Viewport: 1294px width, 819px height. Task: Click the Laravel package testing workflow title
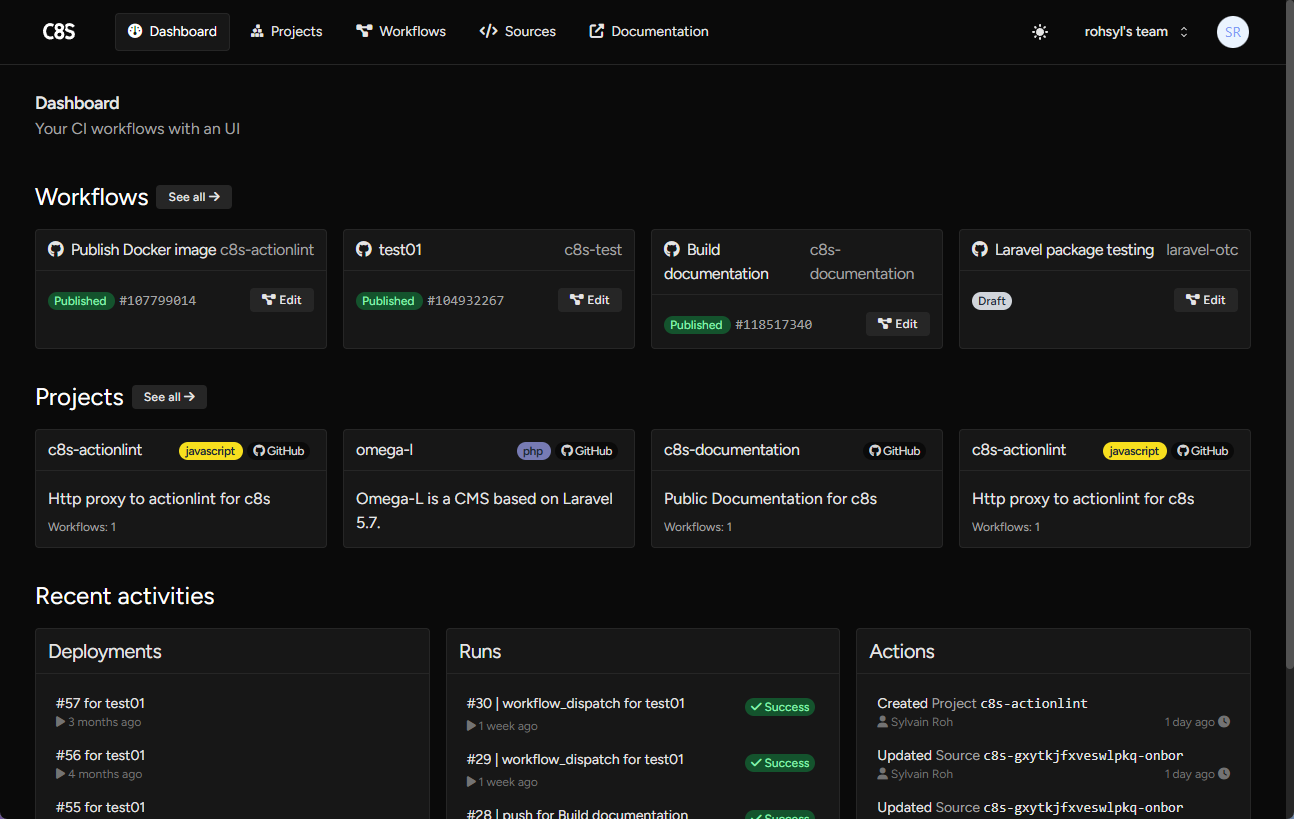(x=1074, y=250)
